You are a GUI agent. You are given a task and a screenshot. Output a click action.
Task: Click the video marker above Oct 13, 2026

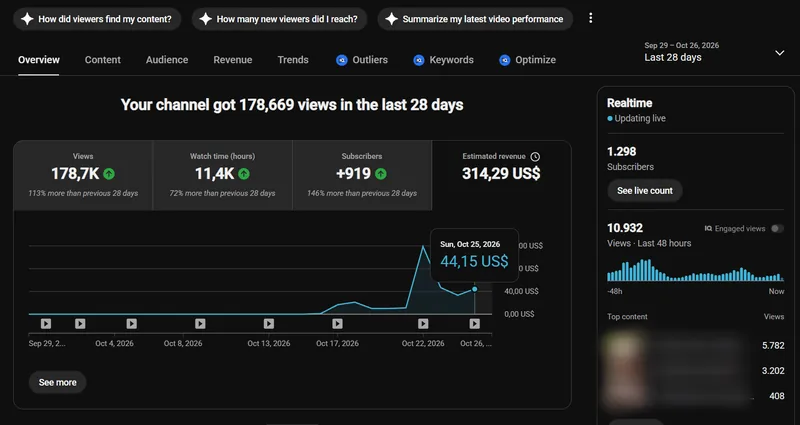click(x=269, y=323)
